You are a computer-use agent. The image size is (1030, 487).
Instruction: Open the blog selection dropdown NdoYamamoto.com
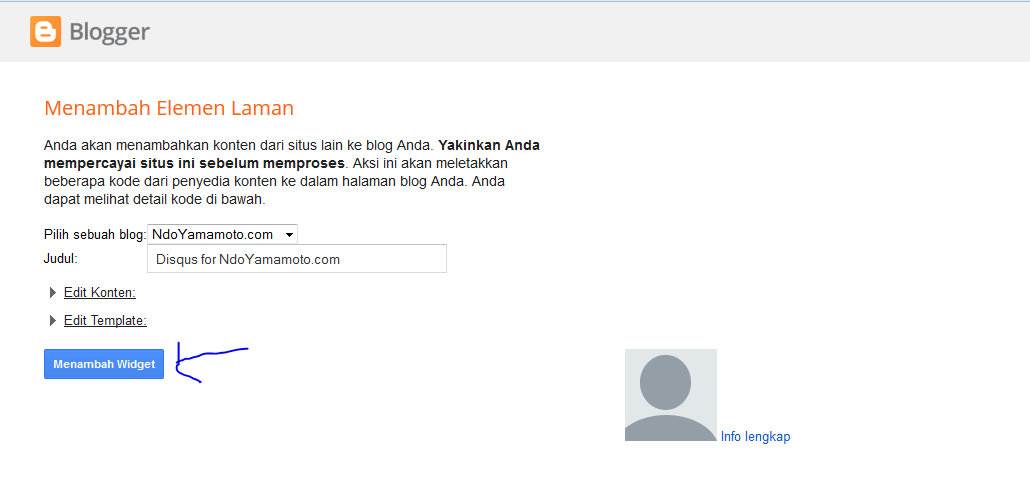223,234
